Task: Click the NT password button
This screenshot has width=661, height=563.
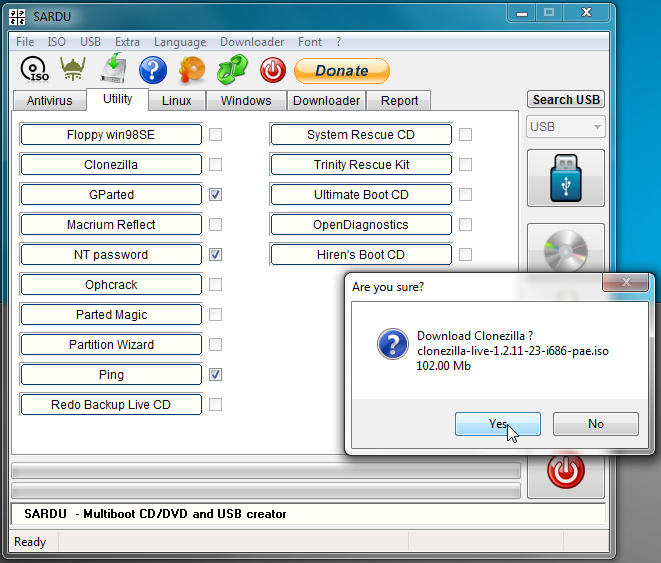Action: (x=111, y=255)
